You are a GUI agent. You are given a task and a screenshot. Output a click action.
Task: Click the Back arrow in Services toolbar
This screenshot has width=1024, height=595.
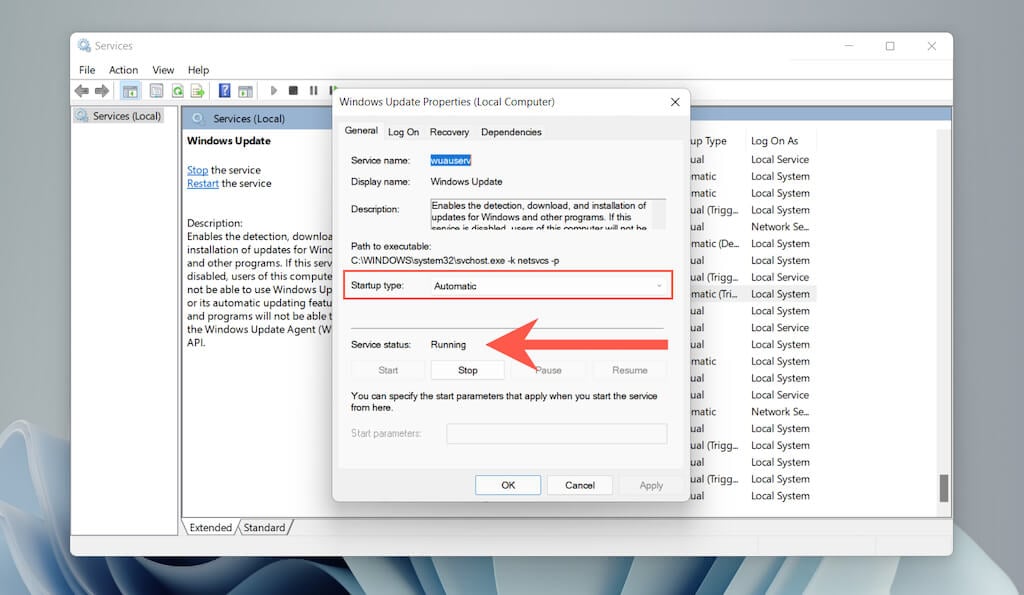pyautogui.click(x=82, y=91)
